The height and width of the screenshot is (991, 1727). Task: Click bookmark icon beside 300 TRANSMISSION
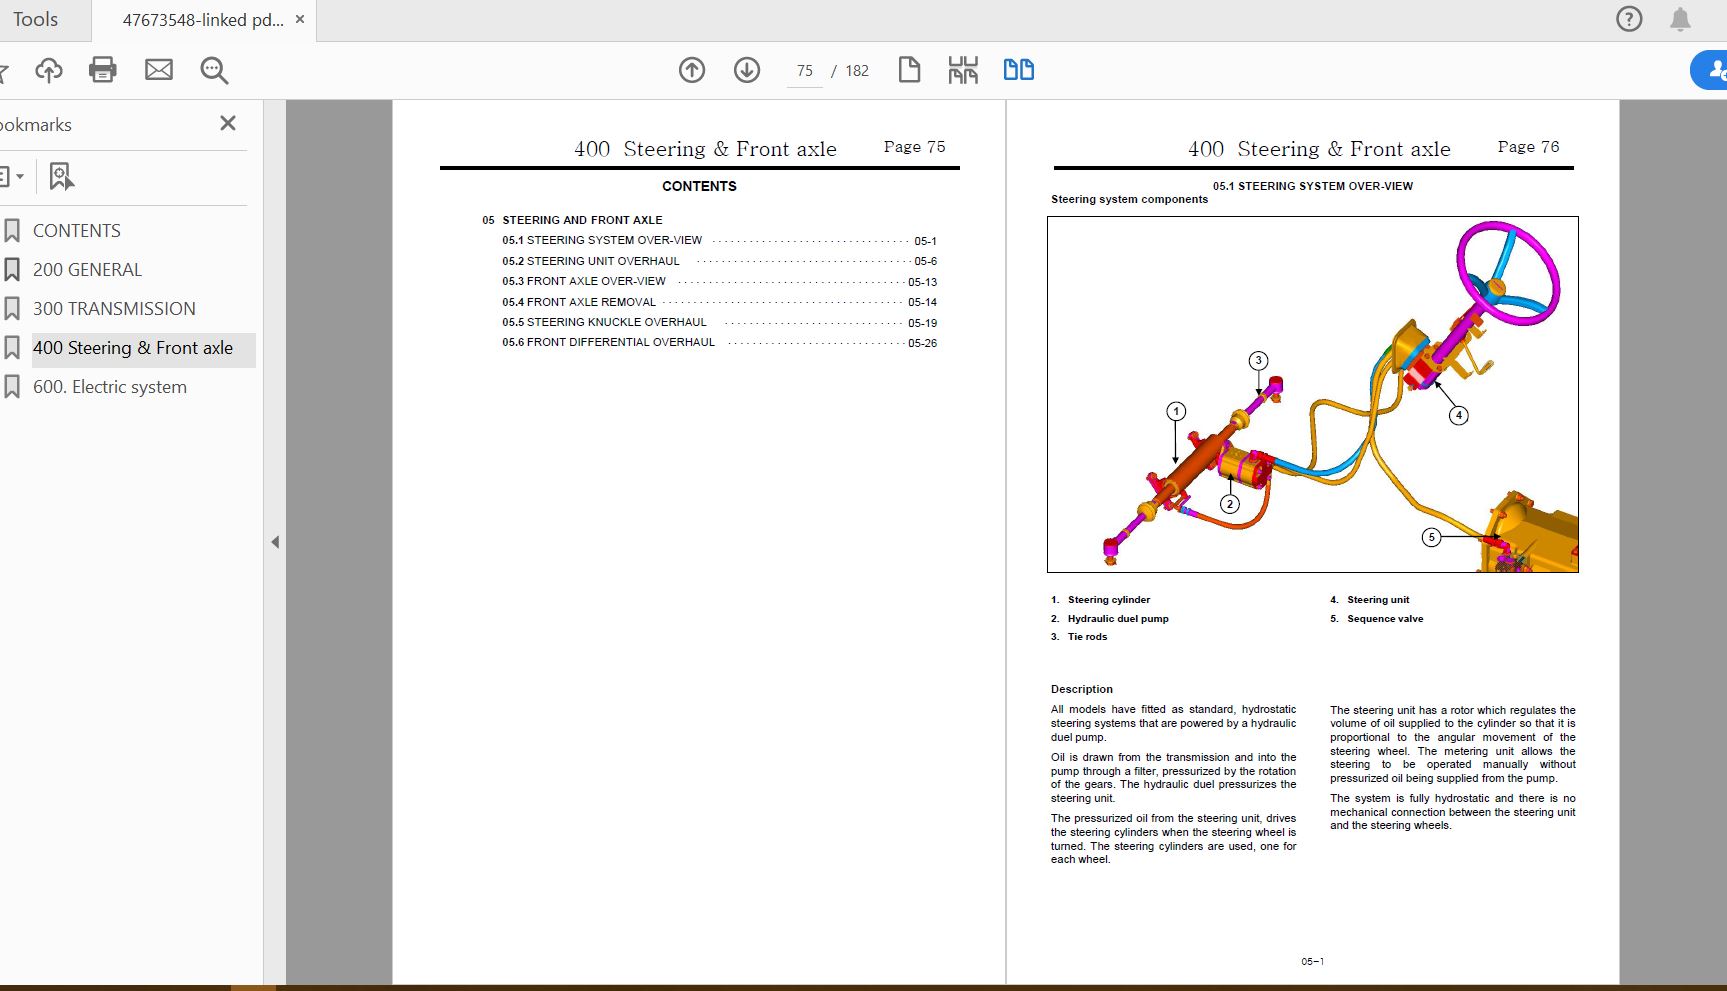12,309
